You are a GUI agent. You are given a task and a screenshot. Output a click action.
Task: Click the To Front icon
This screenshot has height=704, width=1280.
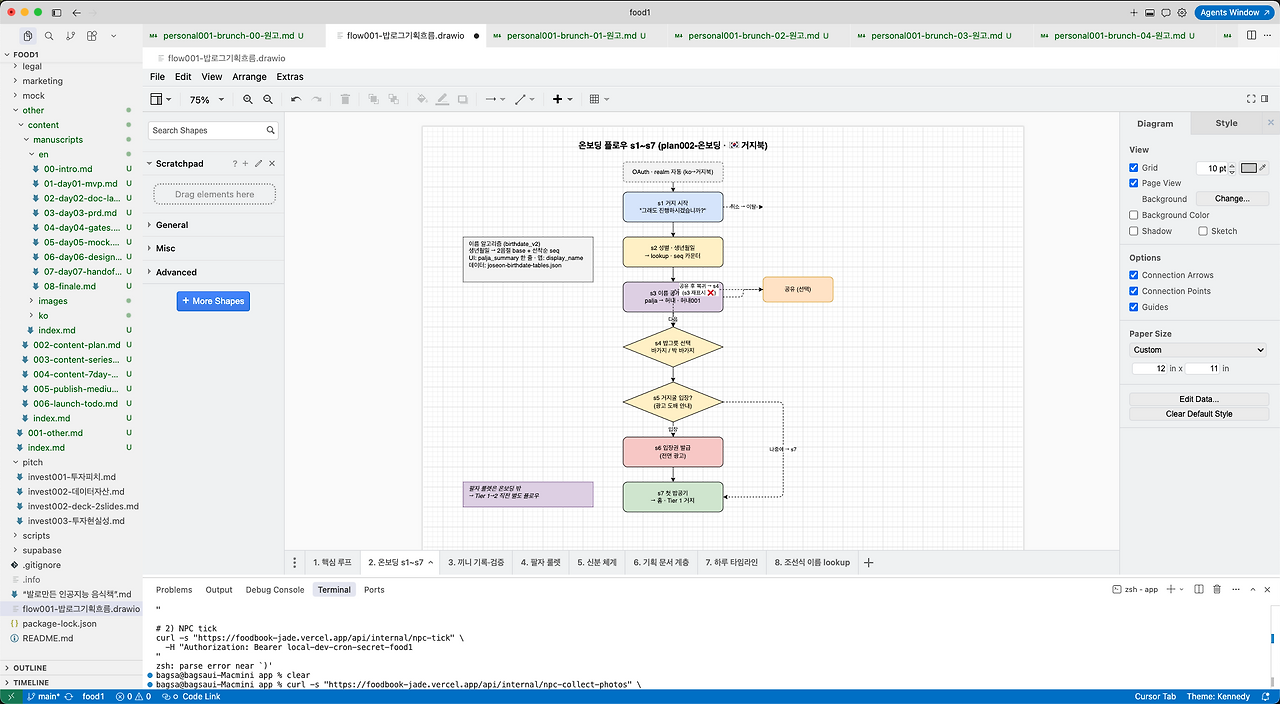click(373, 99)
